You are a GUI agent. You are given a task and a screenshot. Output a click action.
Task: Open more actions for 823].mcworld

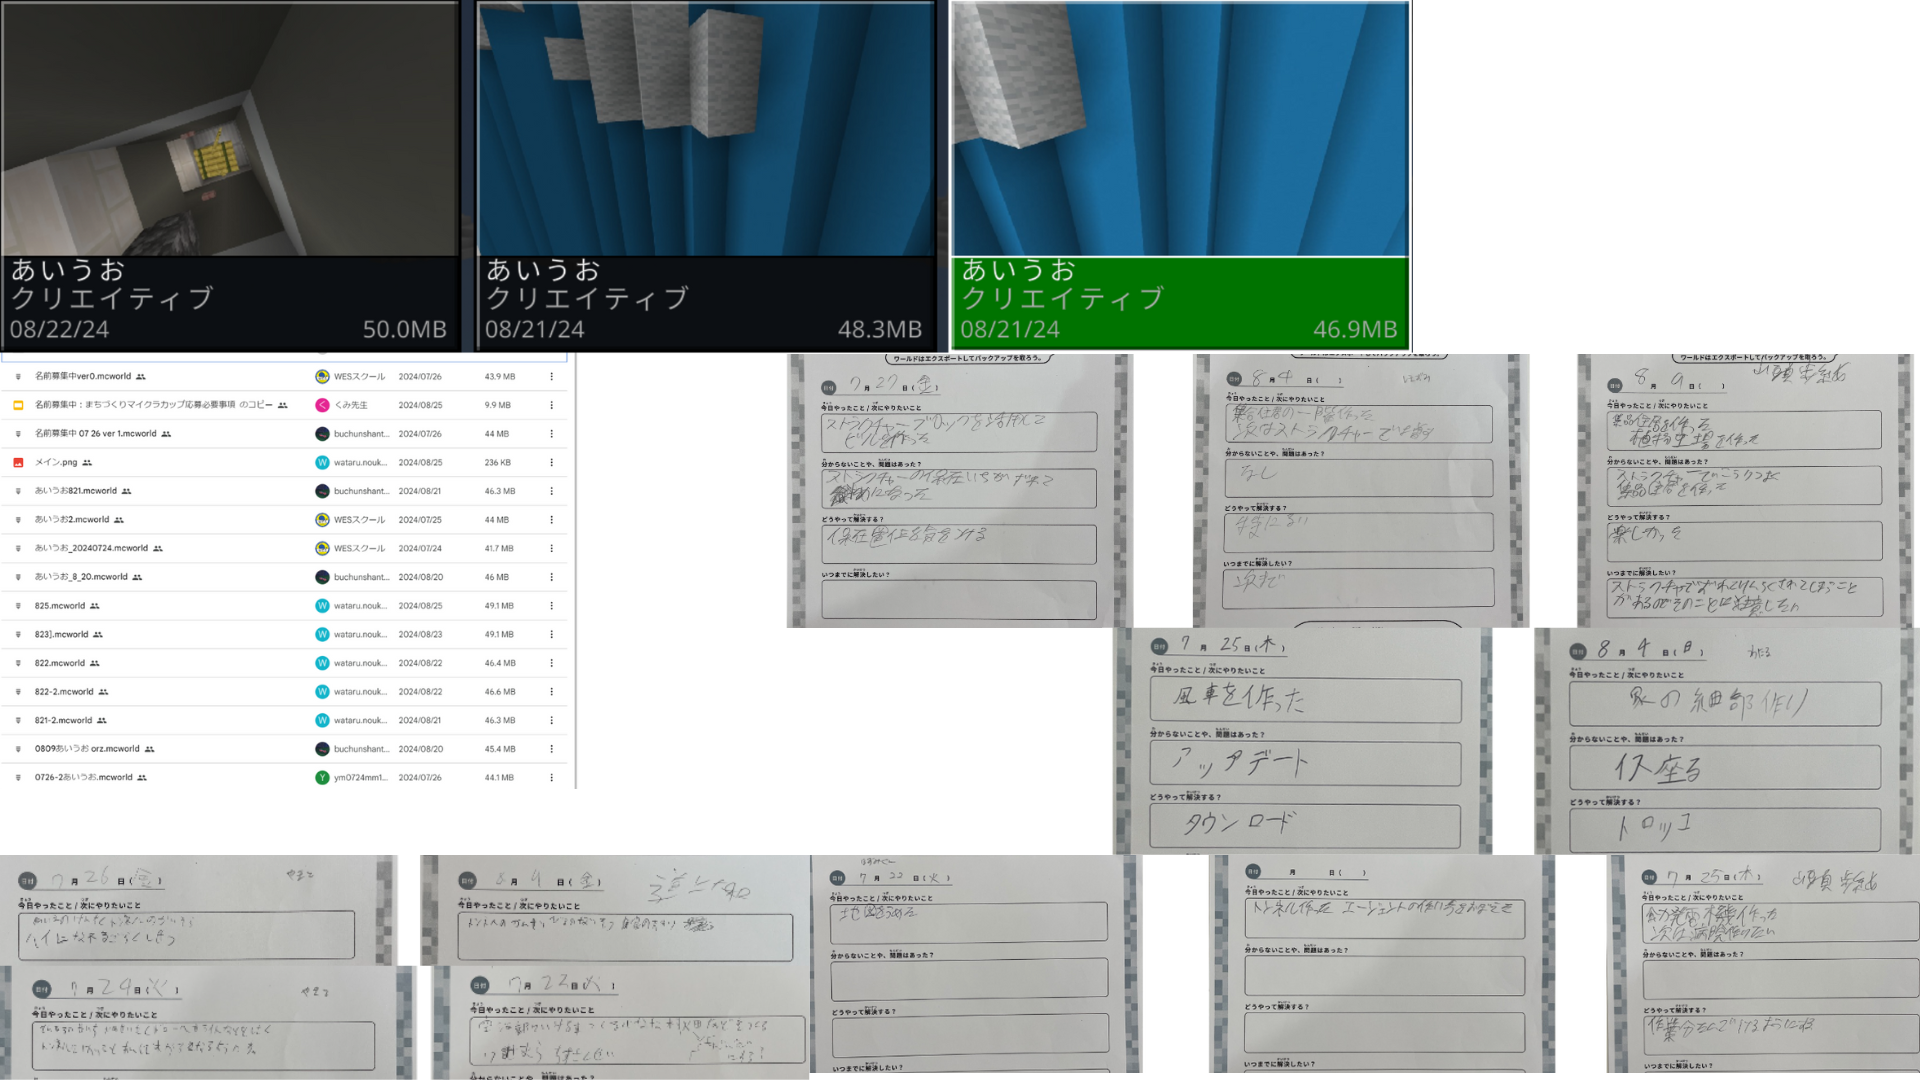click(x=551, y=634)
